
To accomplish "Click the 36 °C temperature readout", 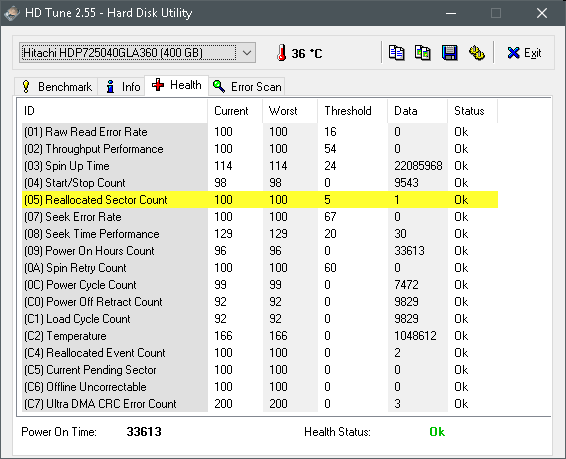I will click(x=306, y=53).
